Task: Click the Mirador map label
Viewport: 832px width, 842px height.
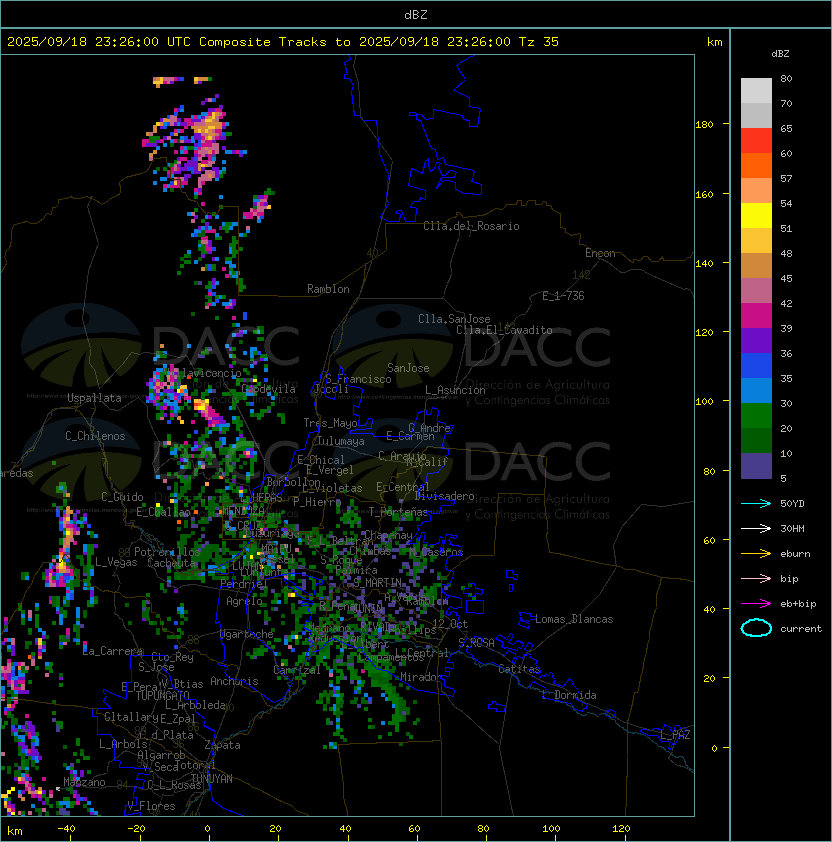Action: point(422,677)
